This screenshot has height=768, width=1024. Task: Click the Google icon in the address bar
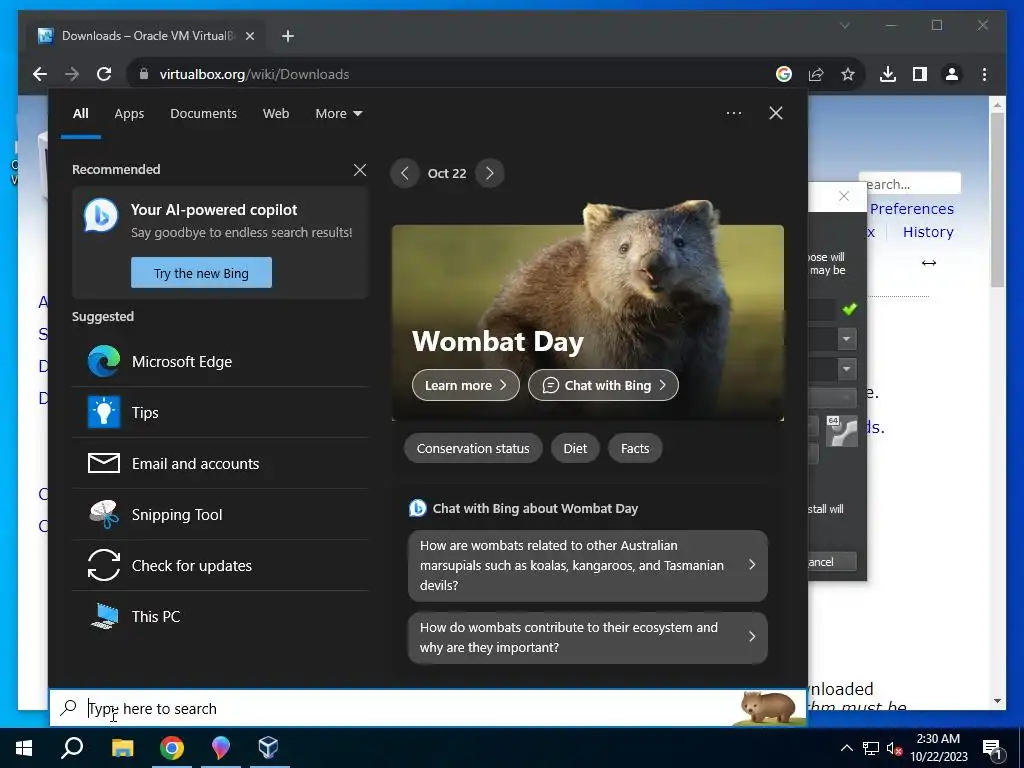click(784, 74)
